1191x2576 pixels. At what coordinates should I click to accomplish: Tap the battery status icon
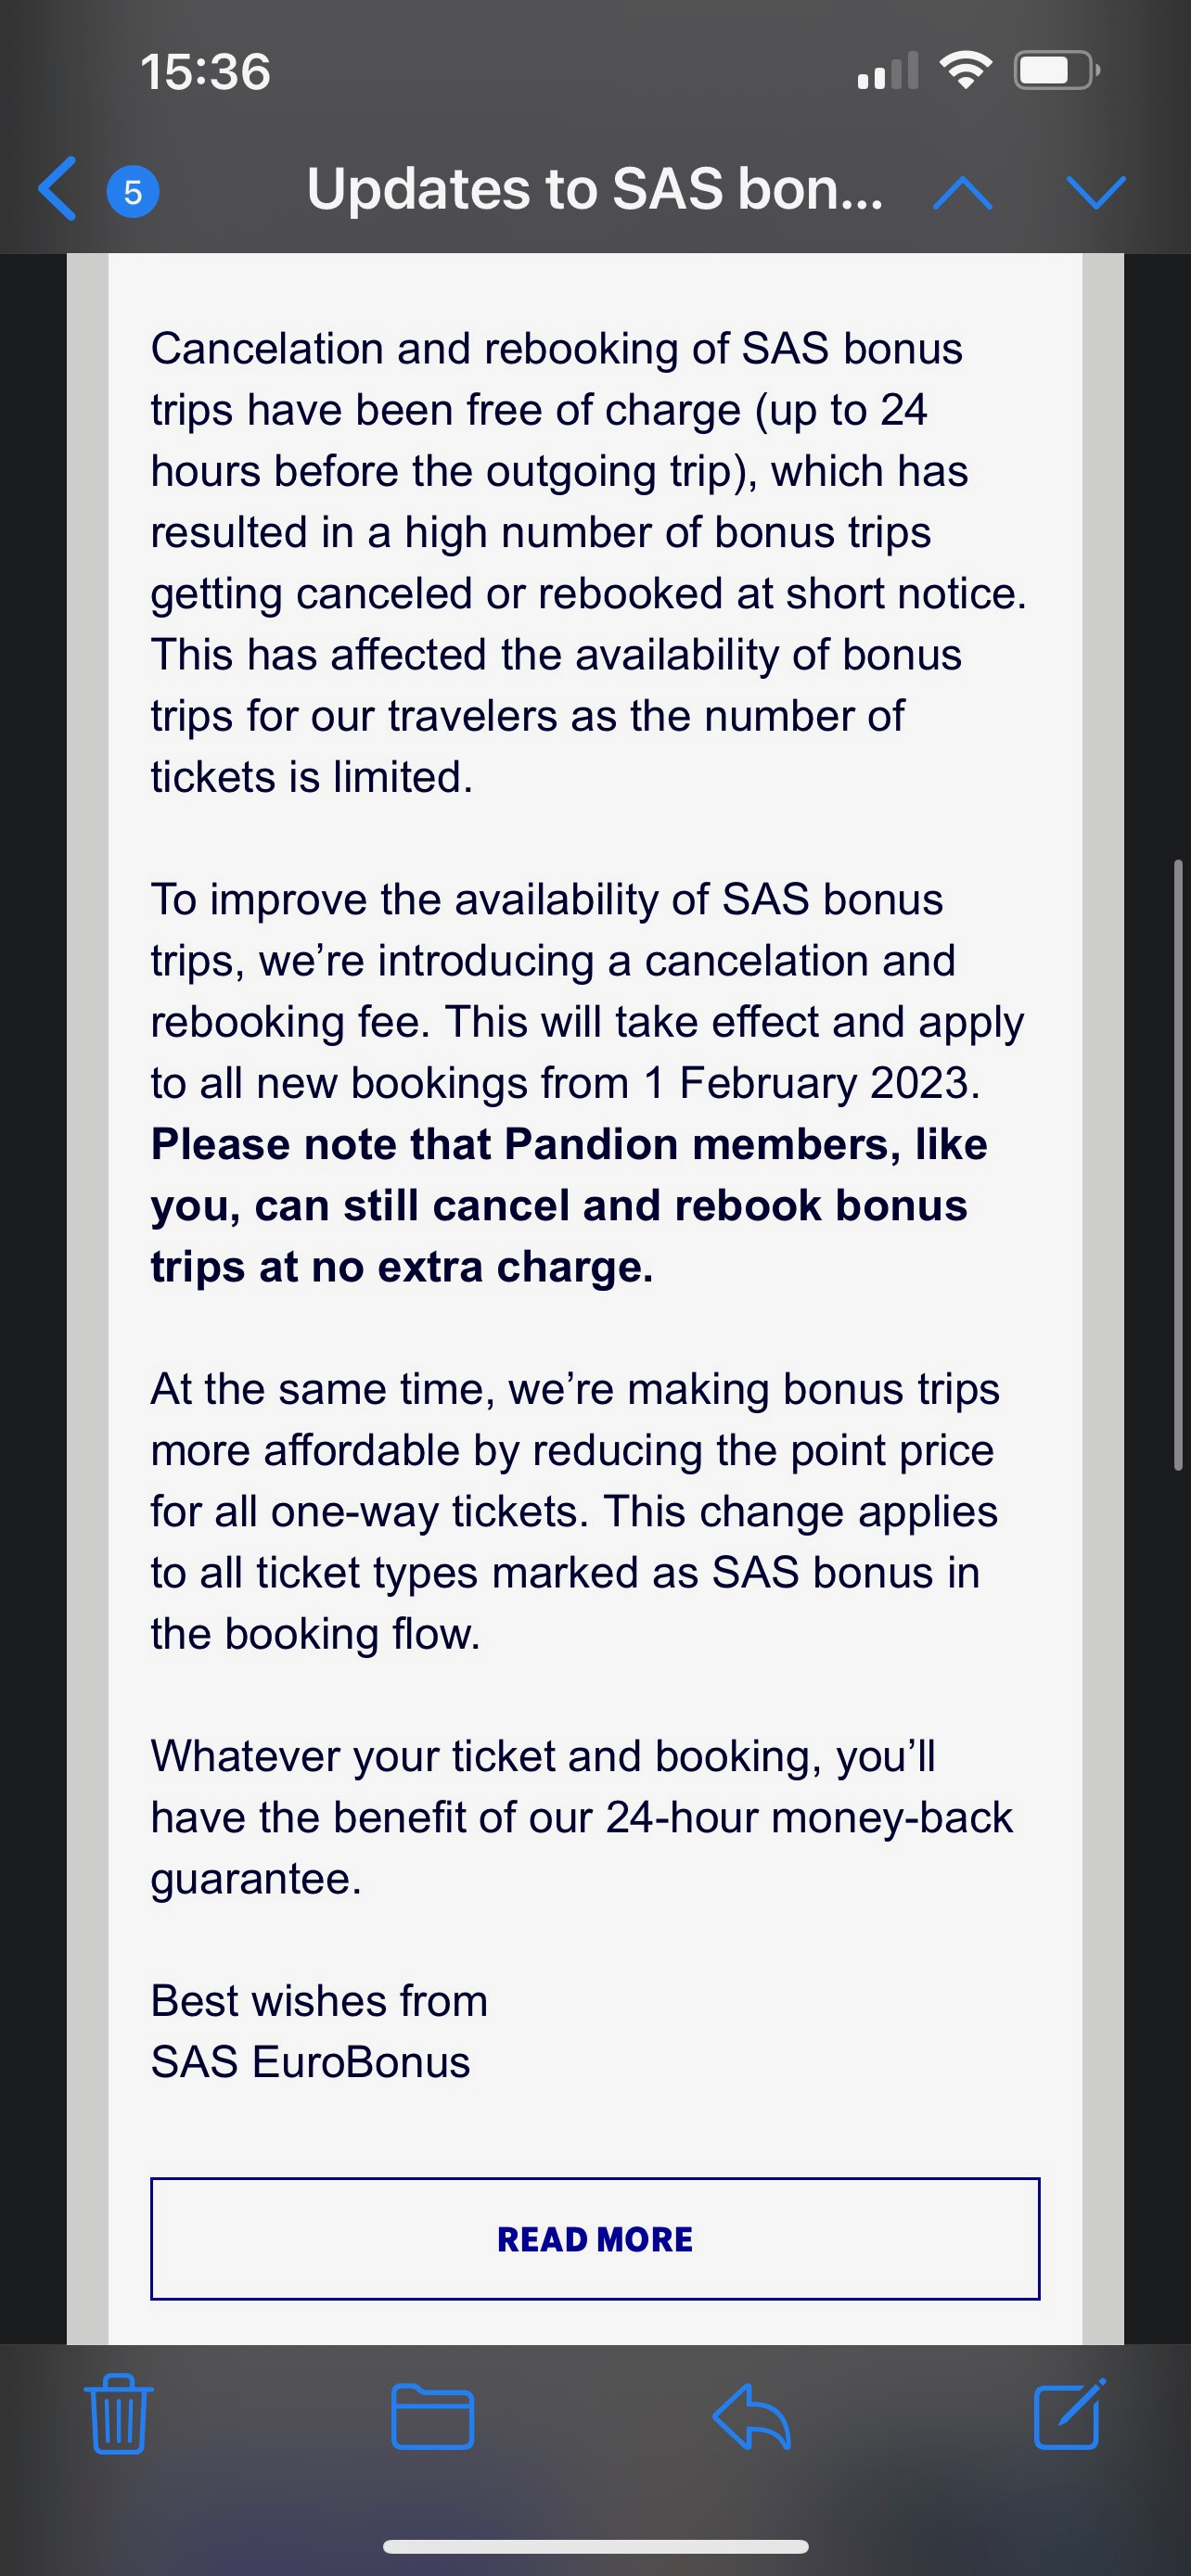pos(1056,70)
